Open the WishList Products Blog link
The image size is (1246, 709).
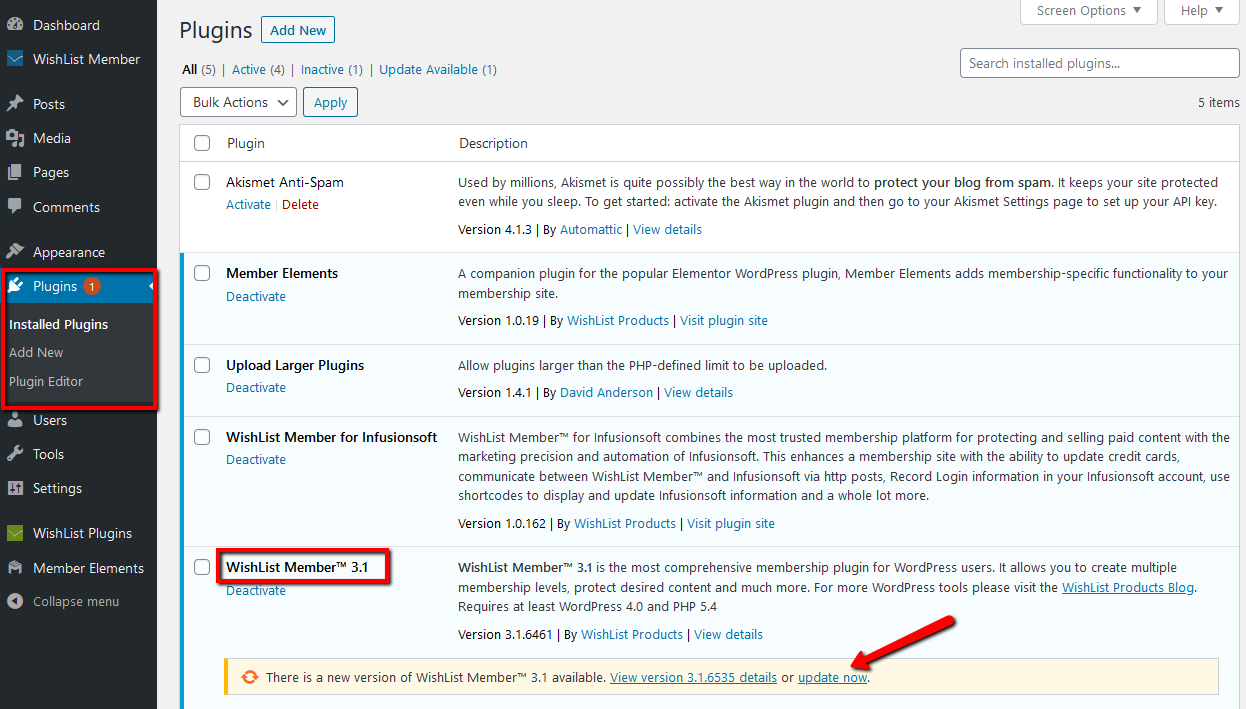1128,587
